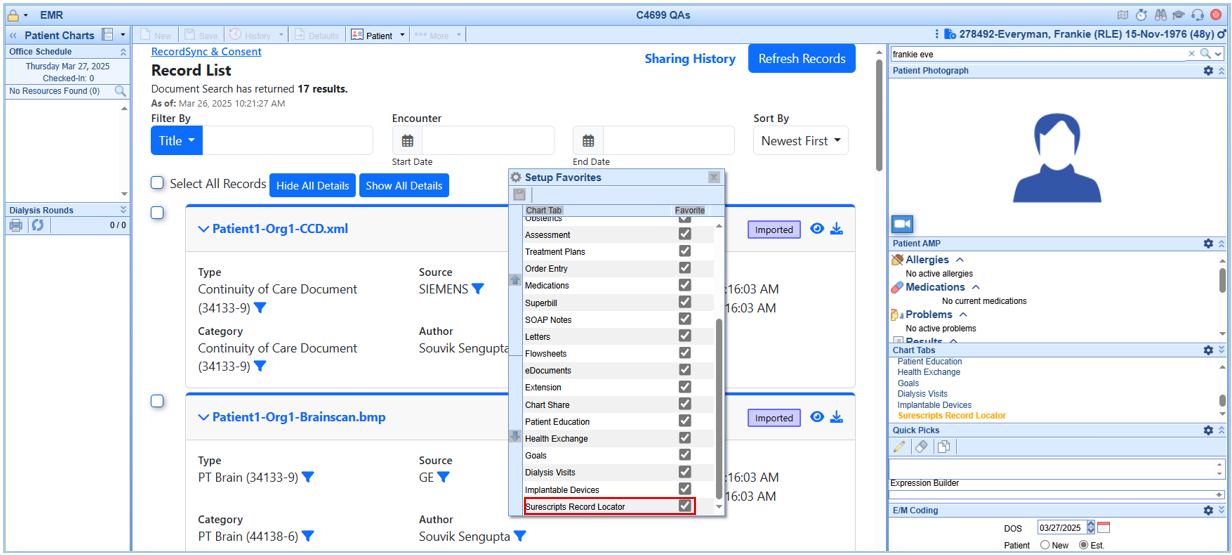This screenshot has height=555, width=1232.
Task: Toggle the Select All Records checkbox
Action: pyautogui.click(x=157, y=183)
